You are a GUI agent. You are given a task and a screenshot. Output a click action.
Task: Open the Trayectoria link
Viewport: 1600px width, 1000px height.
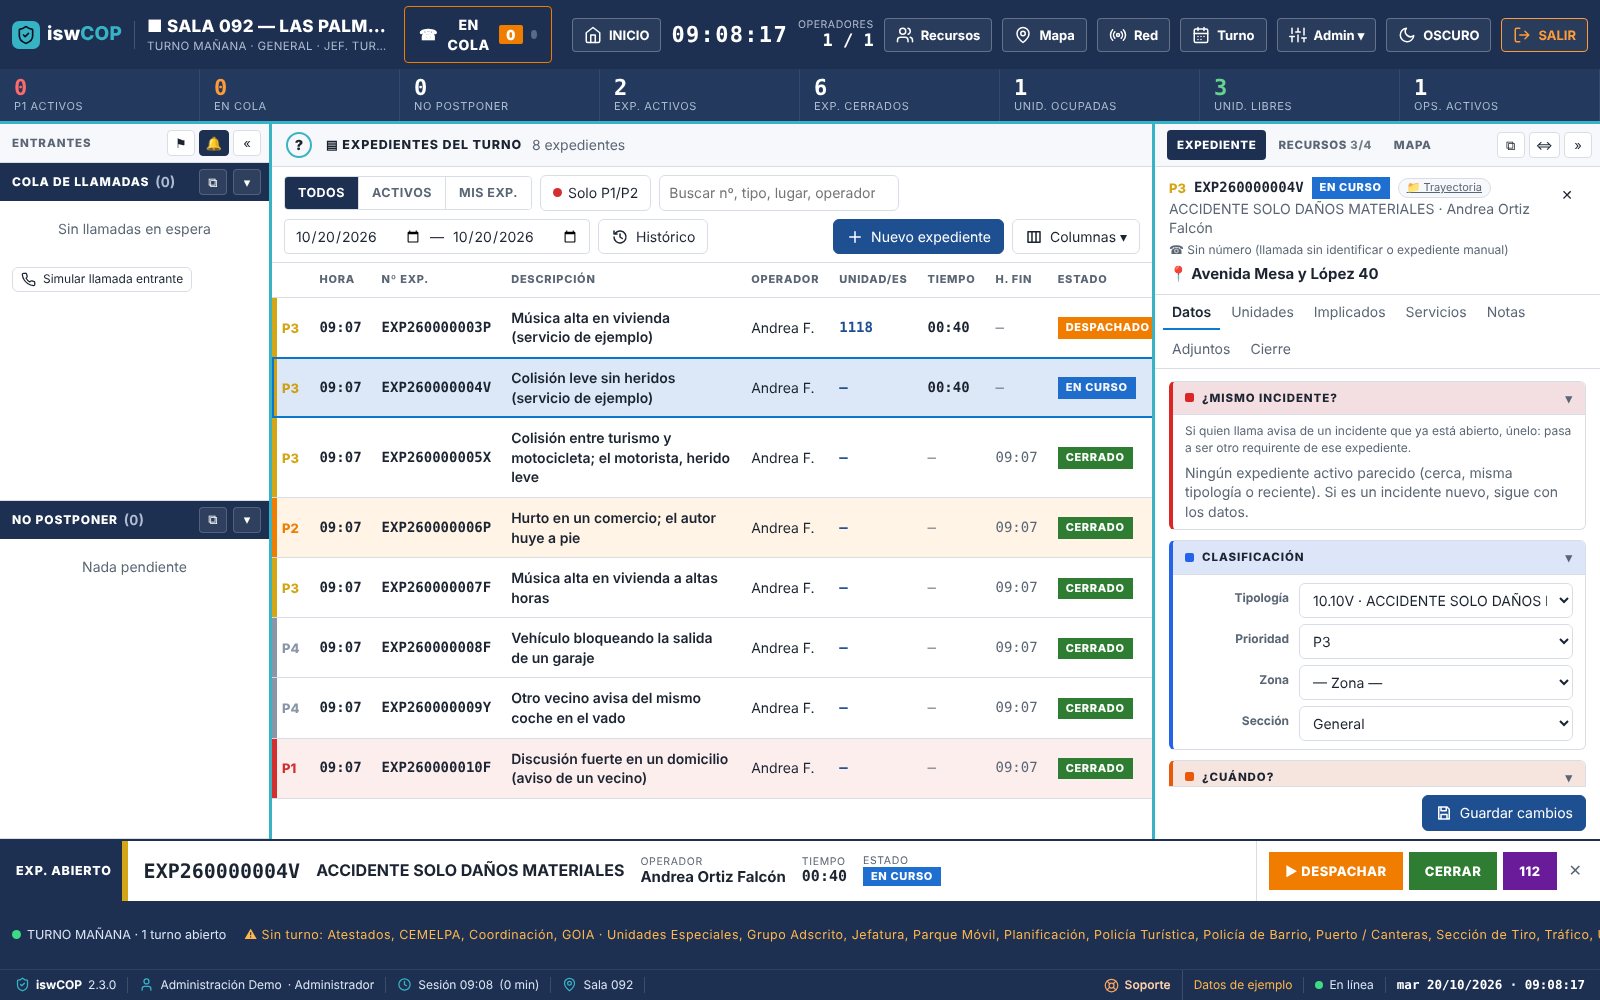click(1444, 187)
